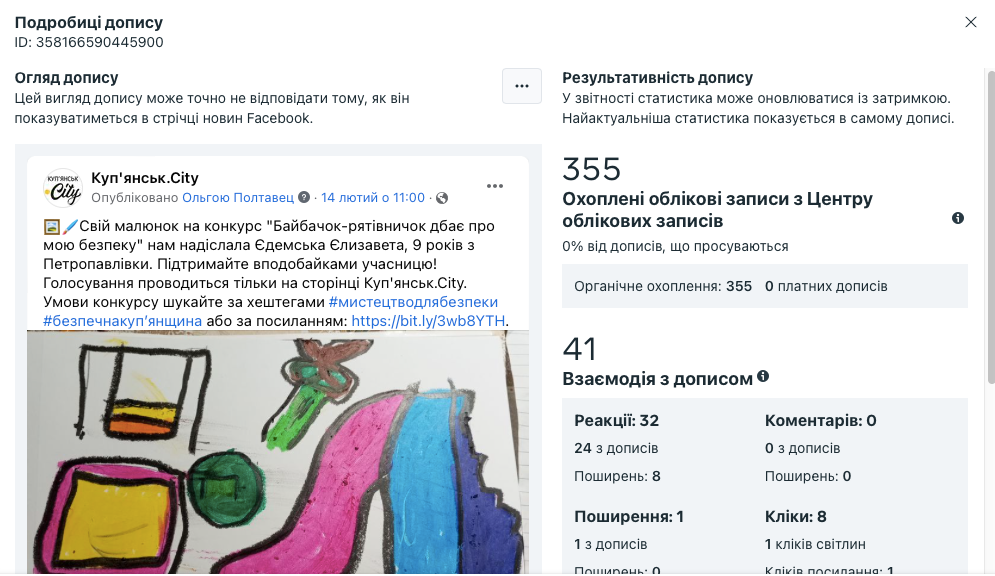Open the bit.ly/3wb8YTH link
Viewport: 995px width, 576px height.
[428, 321]
